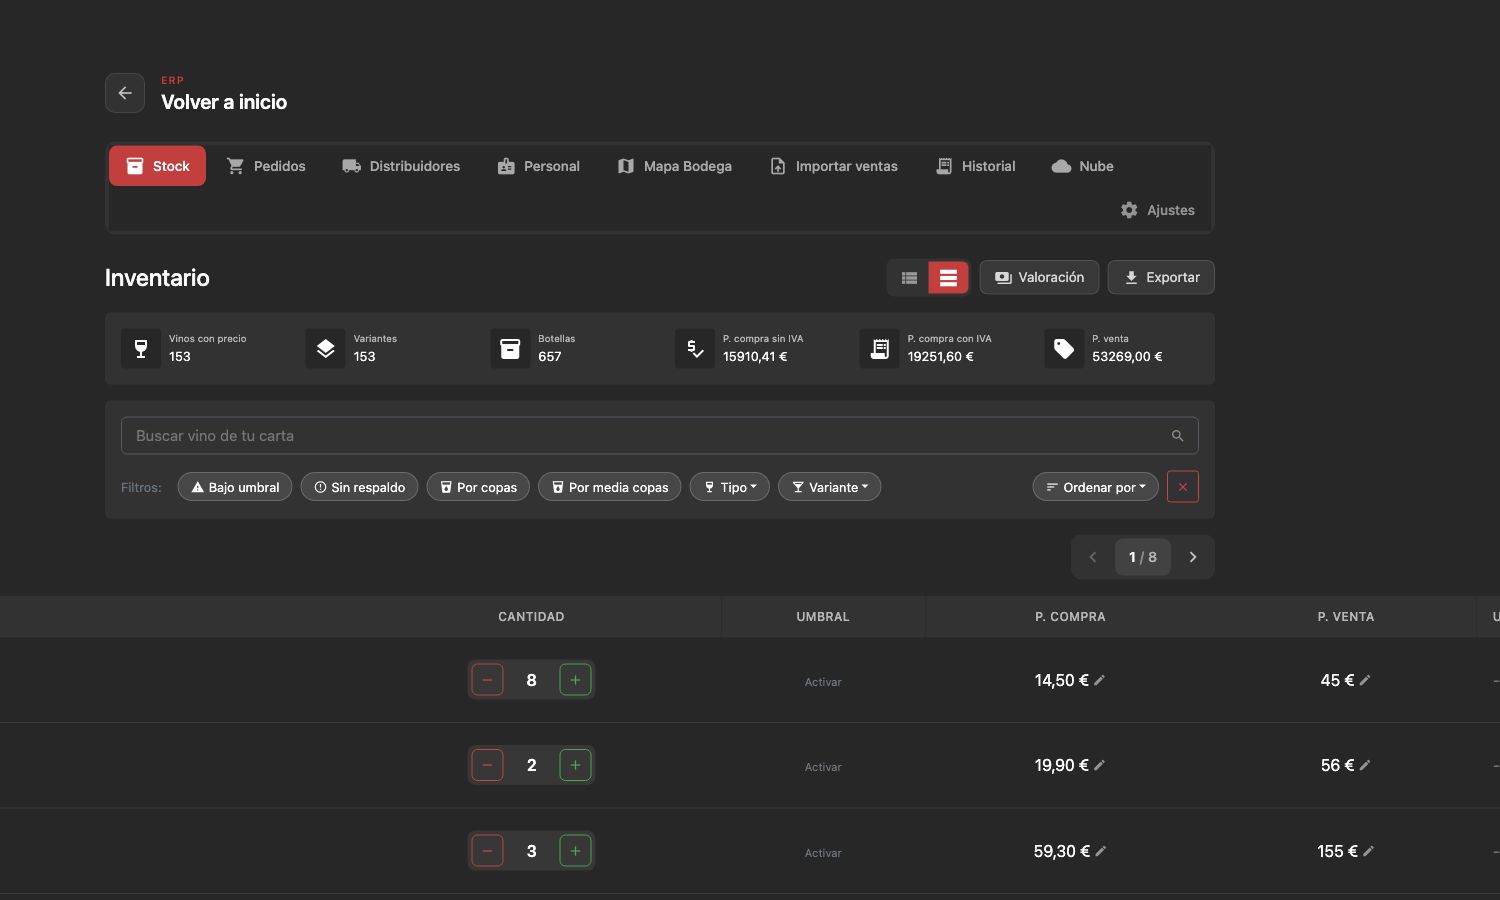This screenshot has height=900, width=1500.
Task: Edit sale price 56 € pencil icon
Action: pyautogui.click(x=1365, y=765)
